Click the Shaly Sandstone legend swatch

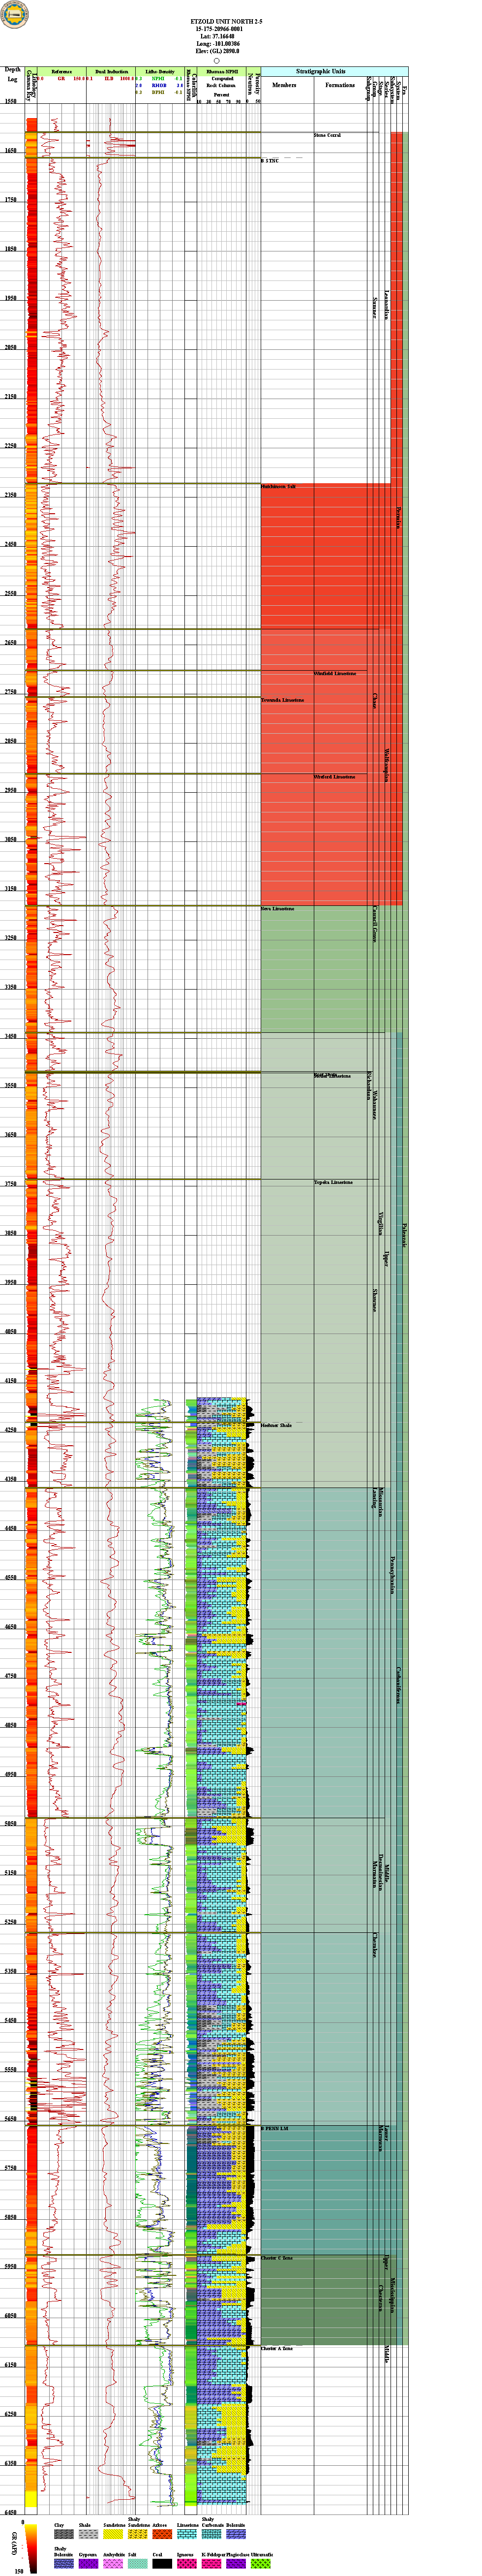137,2535
